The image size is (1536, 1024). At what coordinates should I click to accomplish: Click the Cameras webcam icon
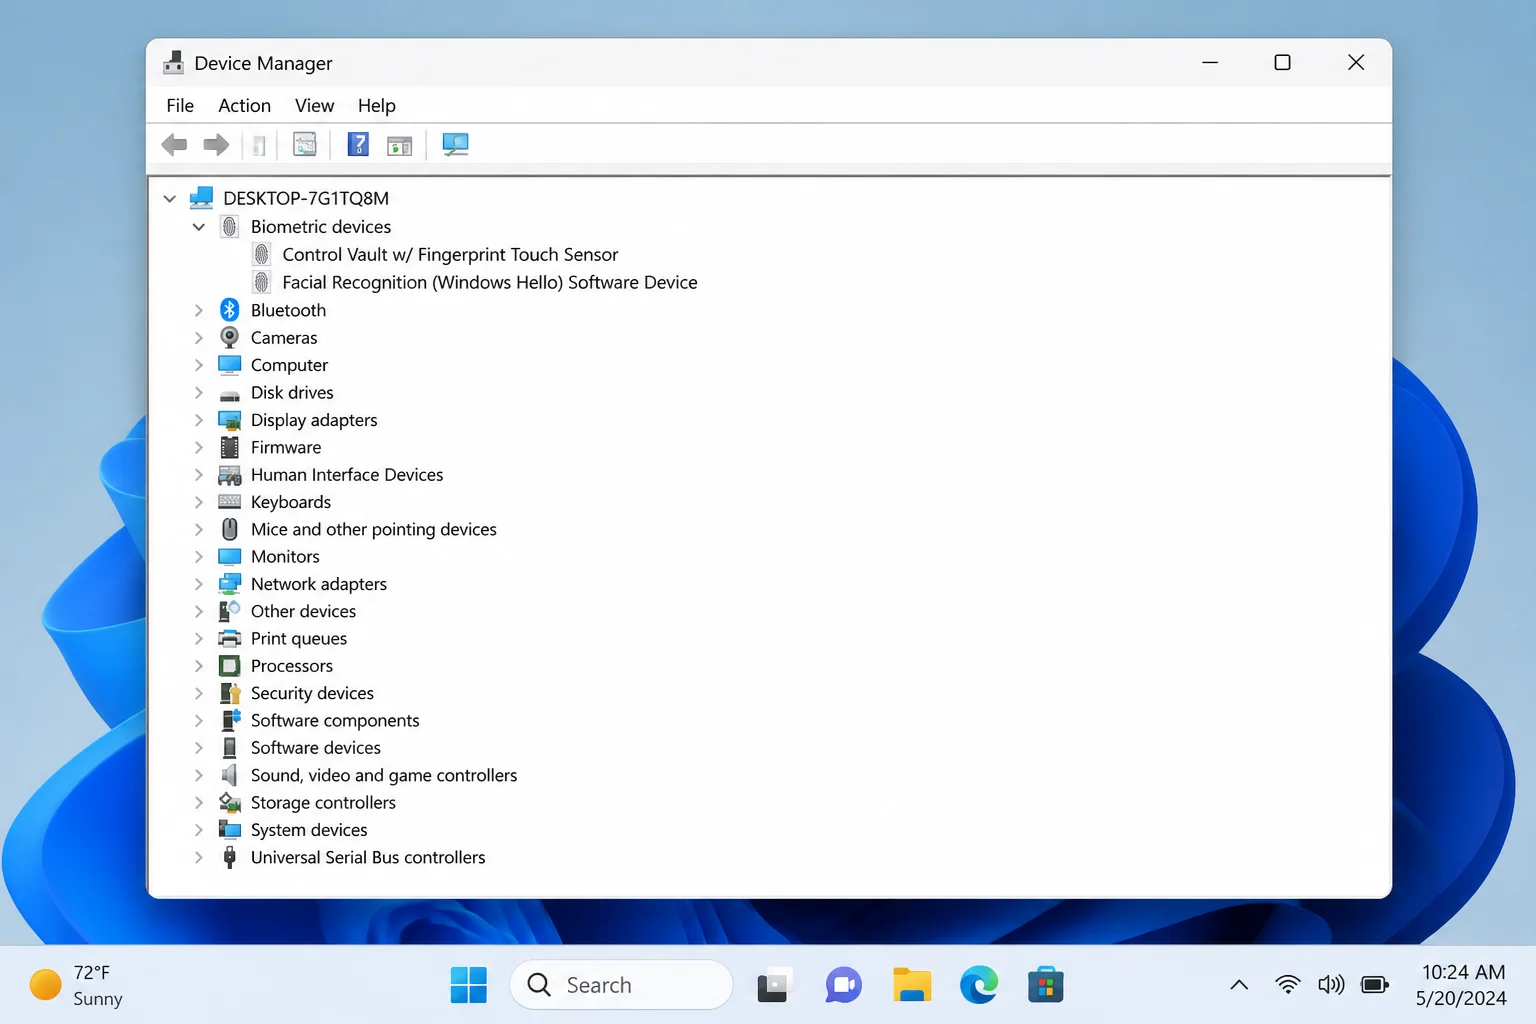click(230, 337)
